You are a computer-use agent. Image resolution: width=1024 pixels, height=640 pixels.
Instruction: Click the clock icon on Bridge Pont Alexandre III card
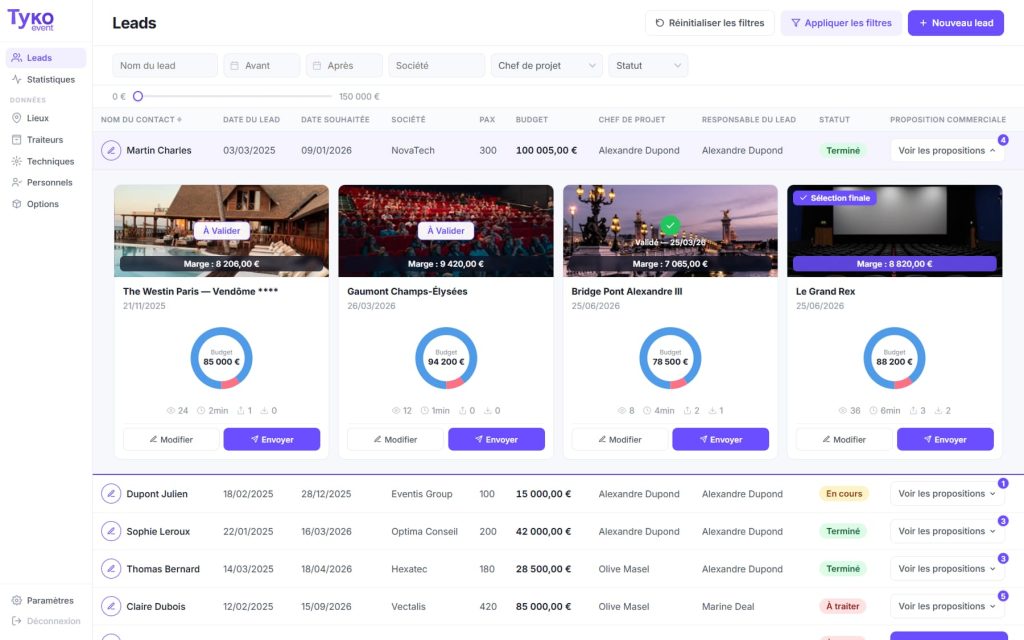[647, 411]
